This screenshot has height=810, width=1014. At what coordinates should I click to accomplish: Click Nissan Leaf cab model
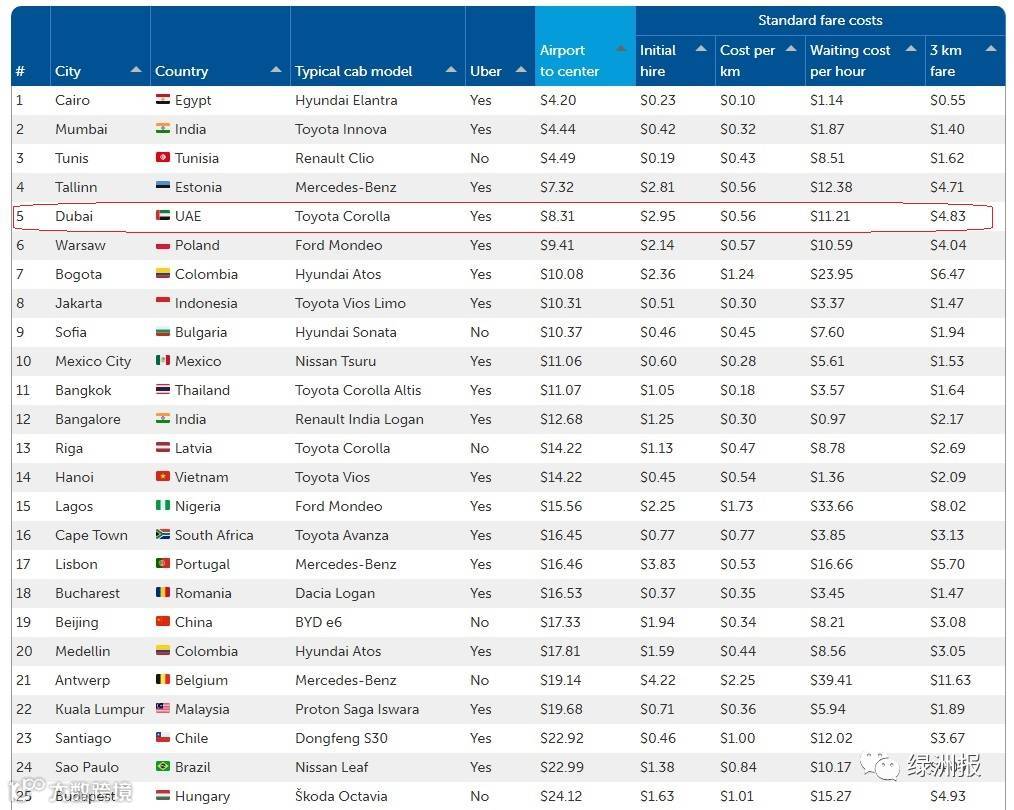tap(332, 767)
